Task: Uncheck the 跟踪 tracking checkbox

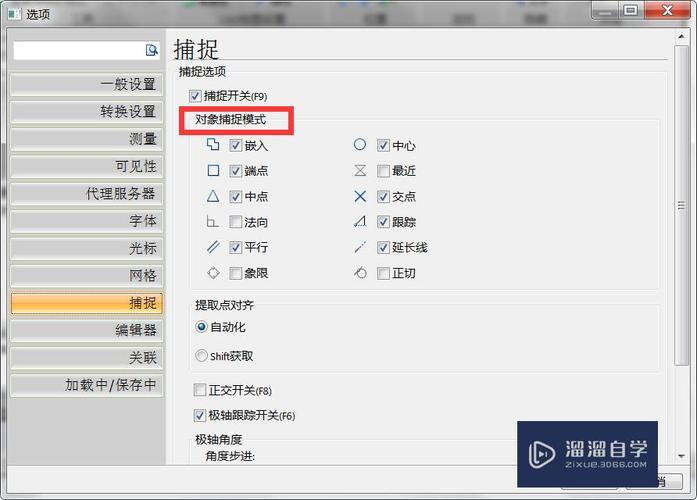Action: [x=383, y=222]
